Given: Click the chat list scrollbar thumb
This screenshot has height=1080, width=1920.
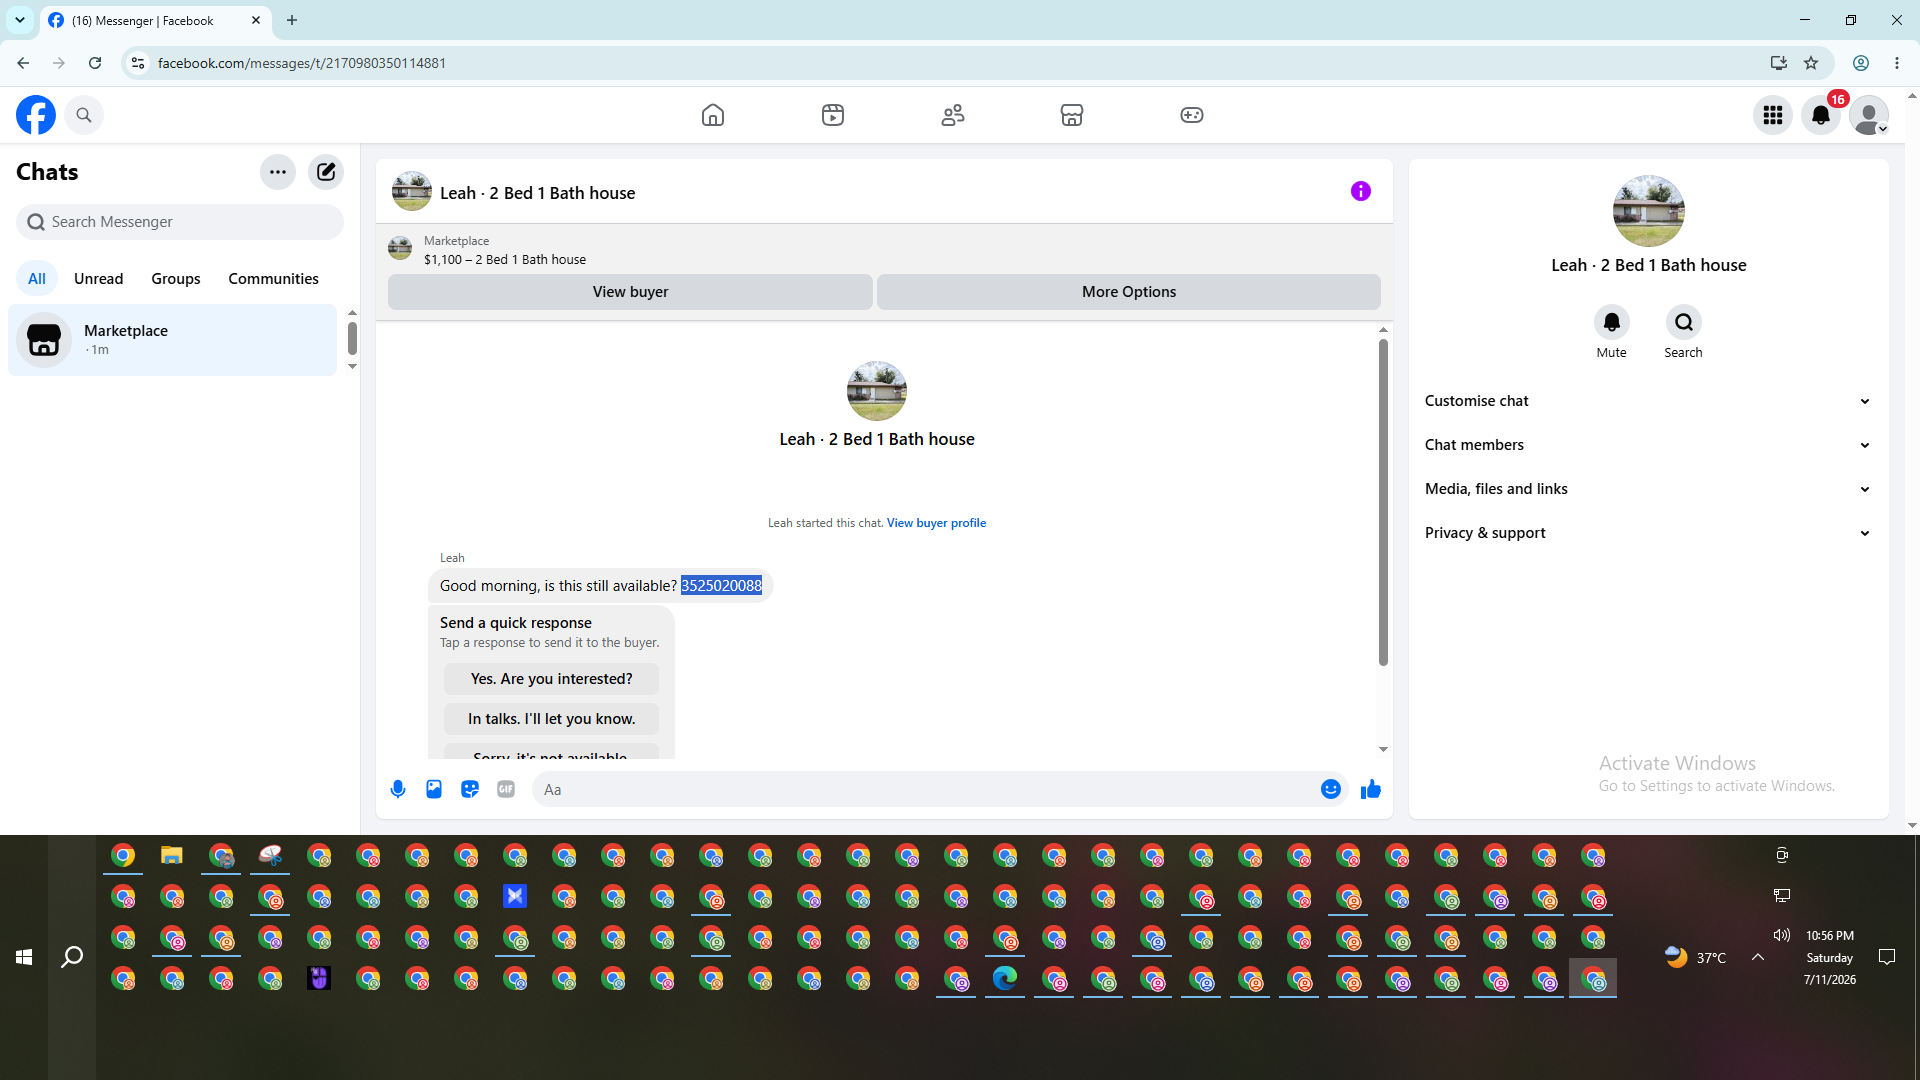Looking at the screenshot, I should (x=352, y=338).
